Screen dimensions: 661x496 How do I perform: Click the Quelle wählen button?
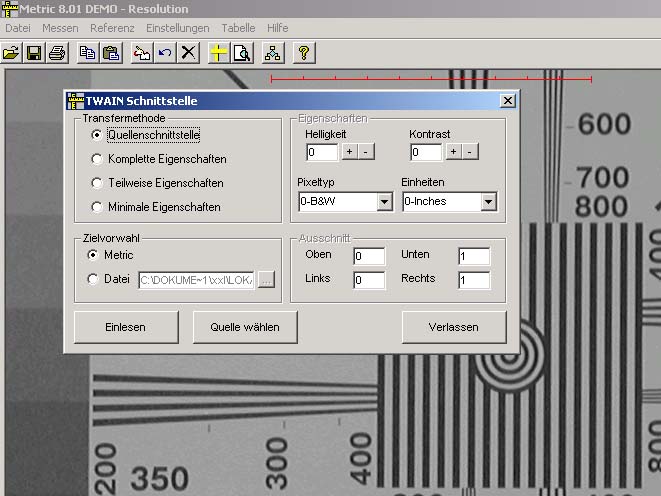(245, 327)
